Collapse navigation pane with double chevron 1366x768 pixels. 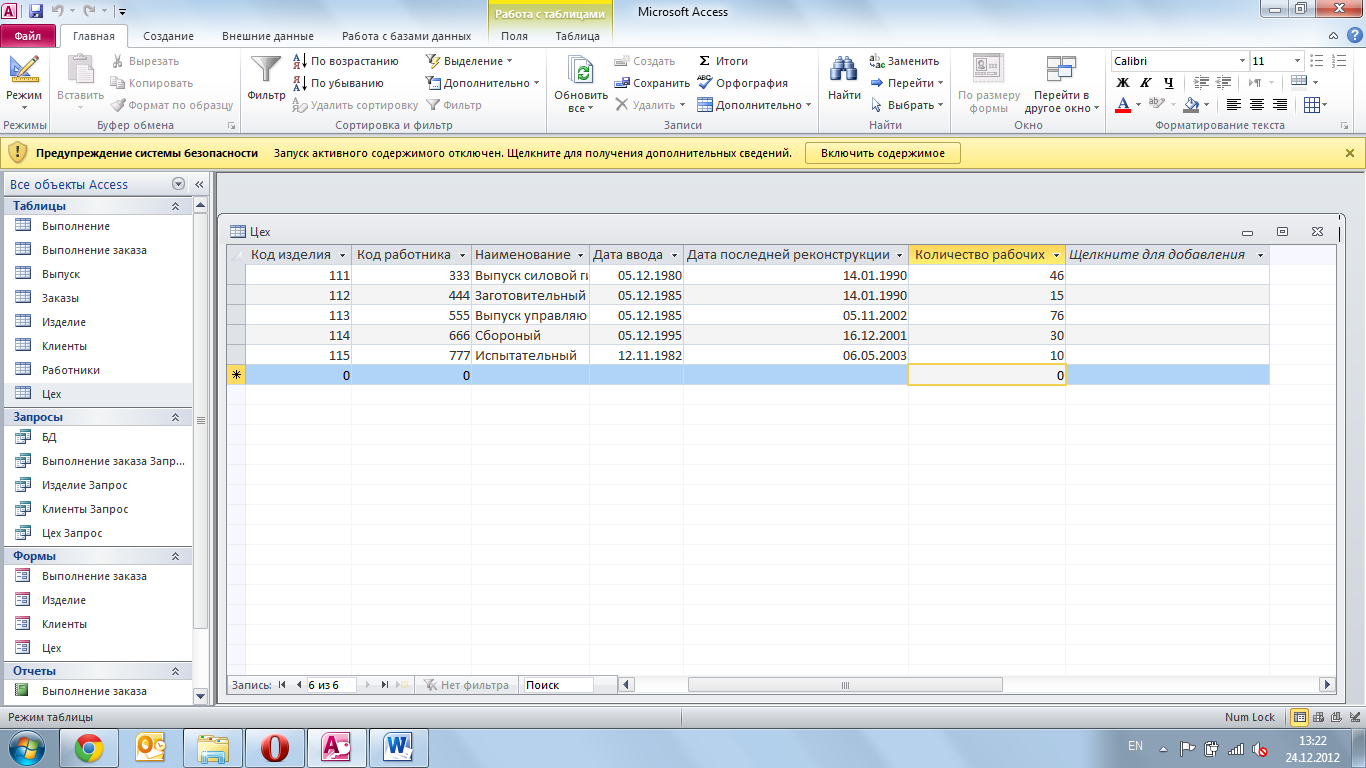199,184
